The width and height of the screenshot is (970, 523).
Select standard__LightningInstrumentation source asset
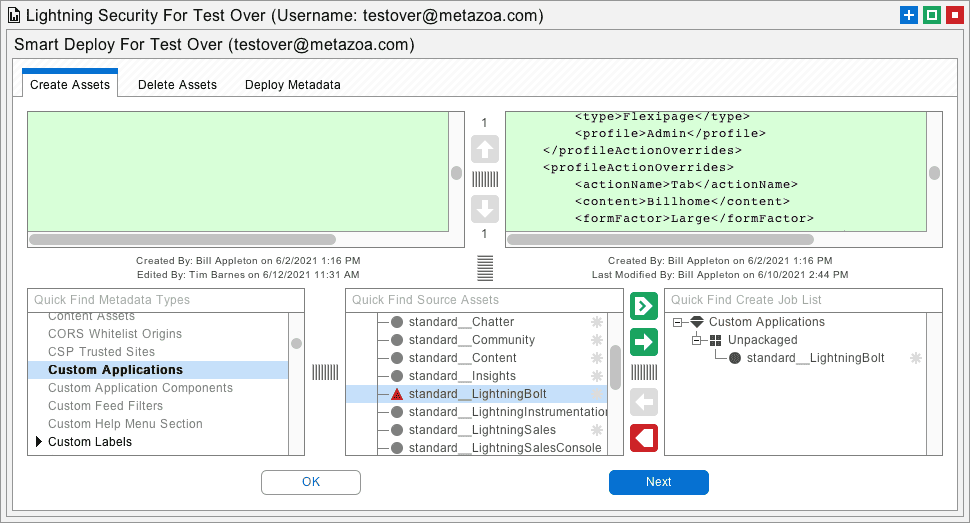(508, 412)
